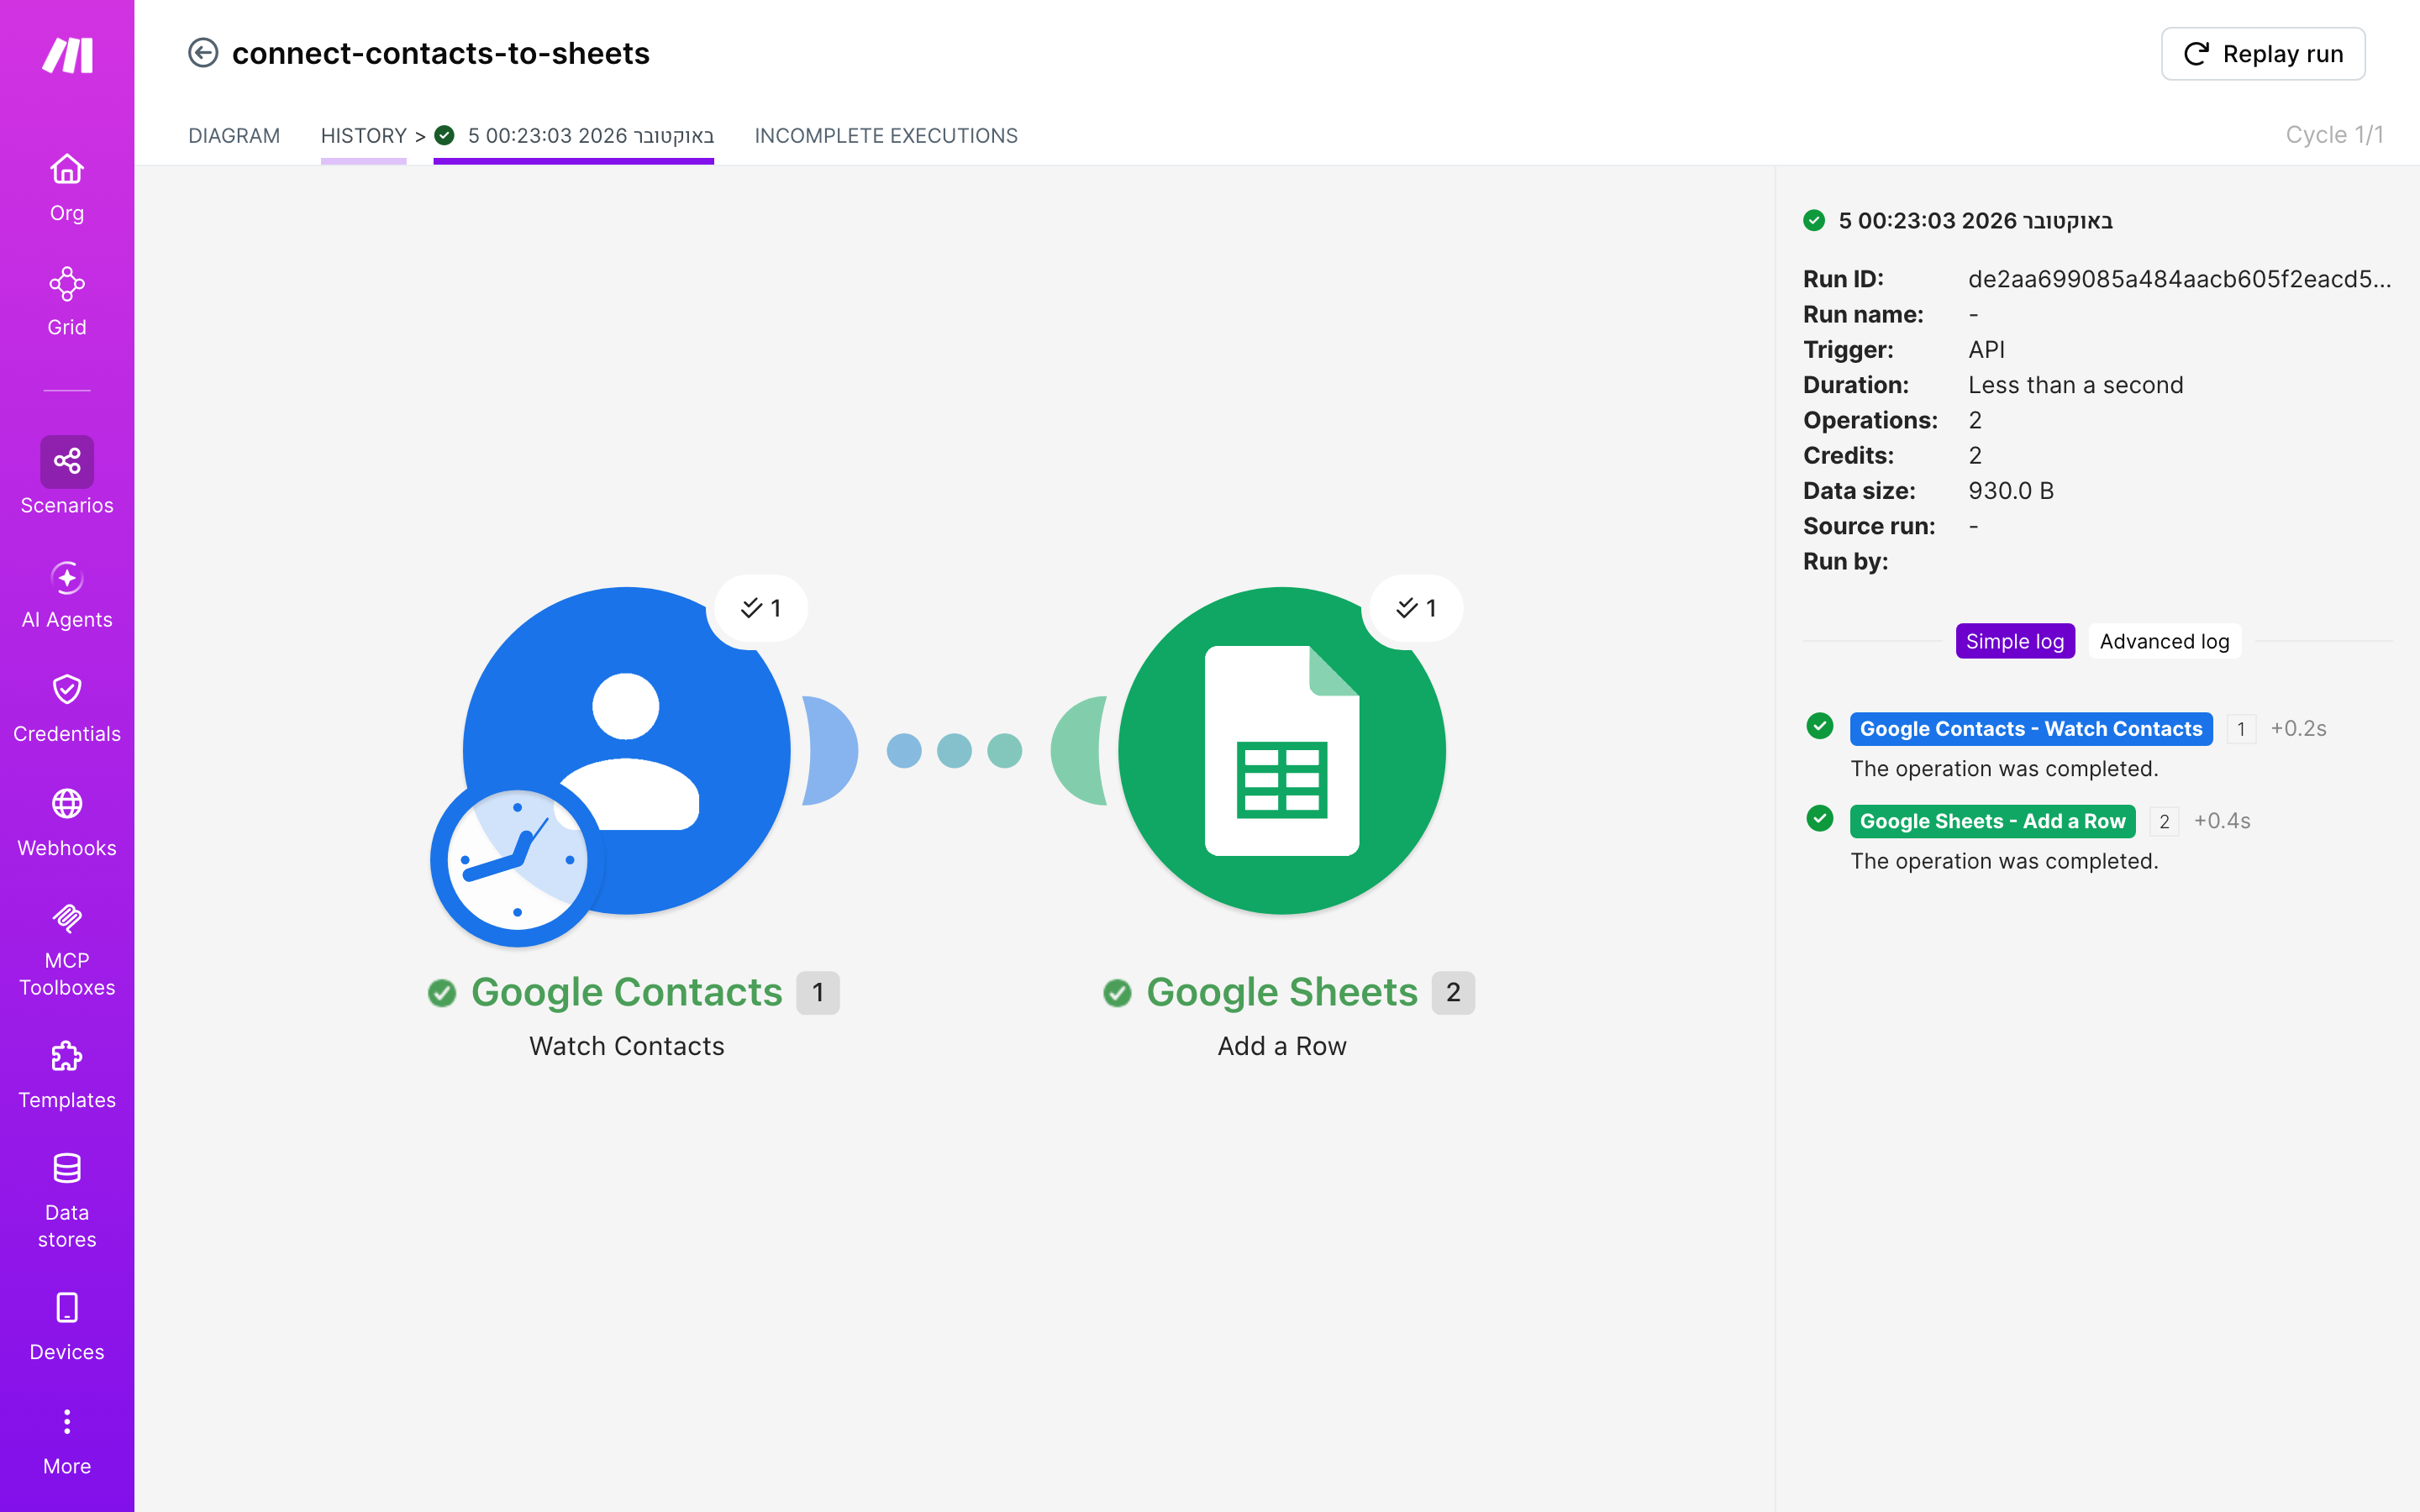Select the Simple log toggle
2420x1512 pixels.
pyautogui.click(x=2015, y=641)
